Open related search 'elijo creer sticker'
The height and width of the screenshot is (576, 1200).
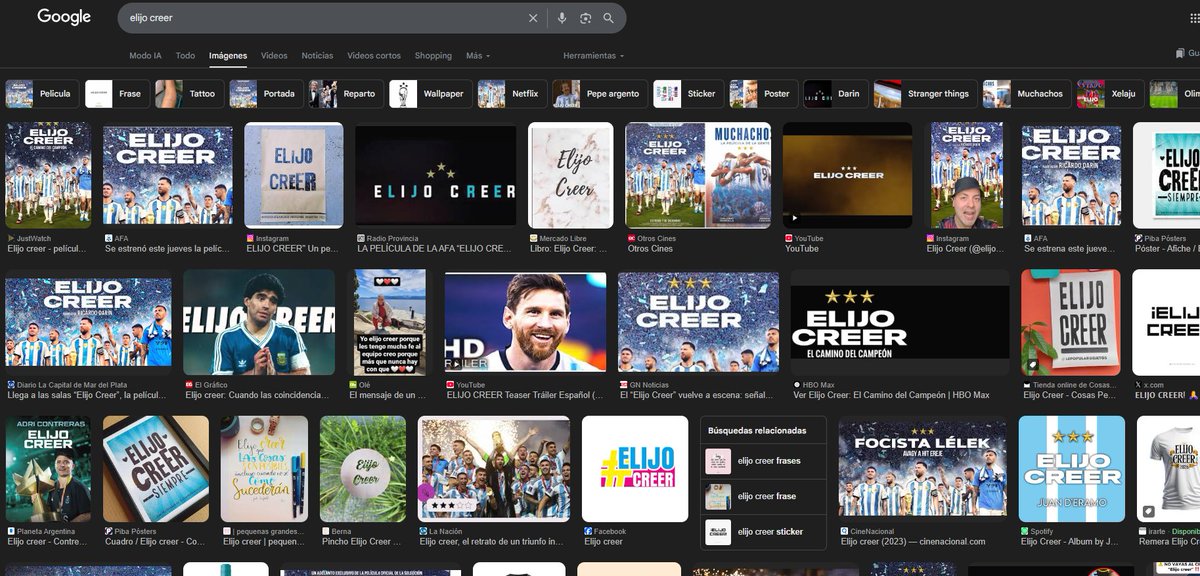pyautogui.click(x=764, y=532)
